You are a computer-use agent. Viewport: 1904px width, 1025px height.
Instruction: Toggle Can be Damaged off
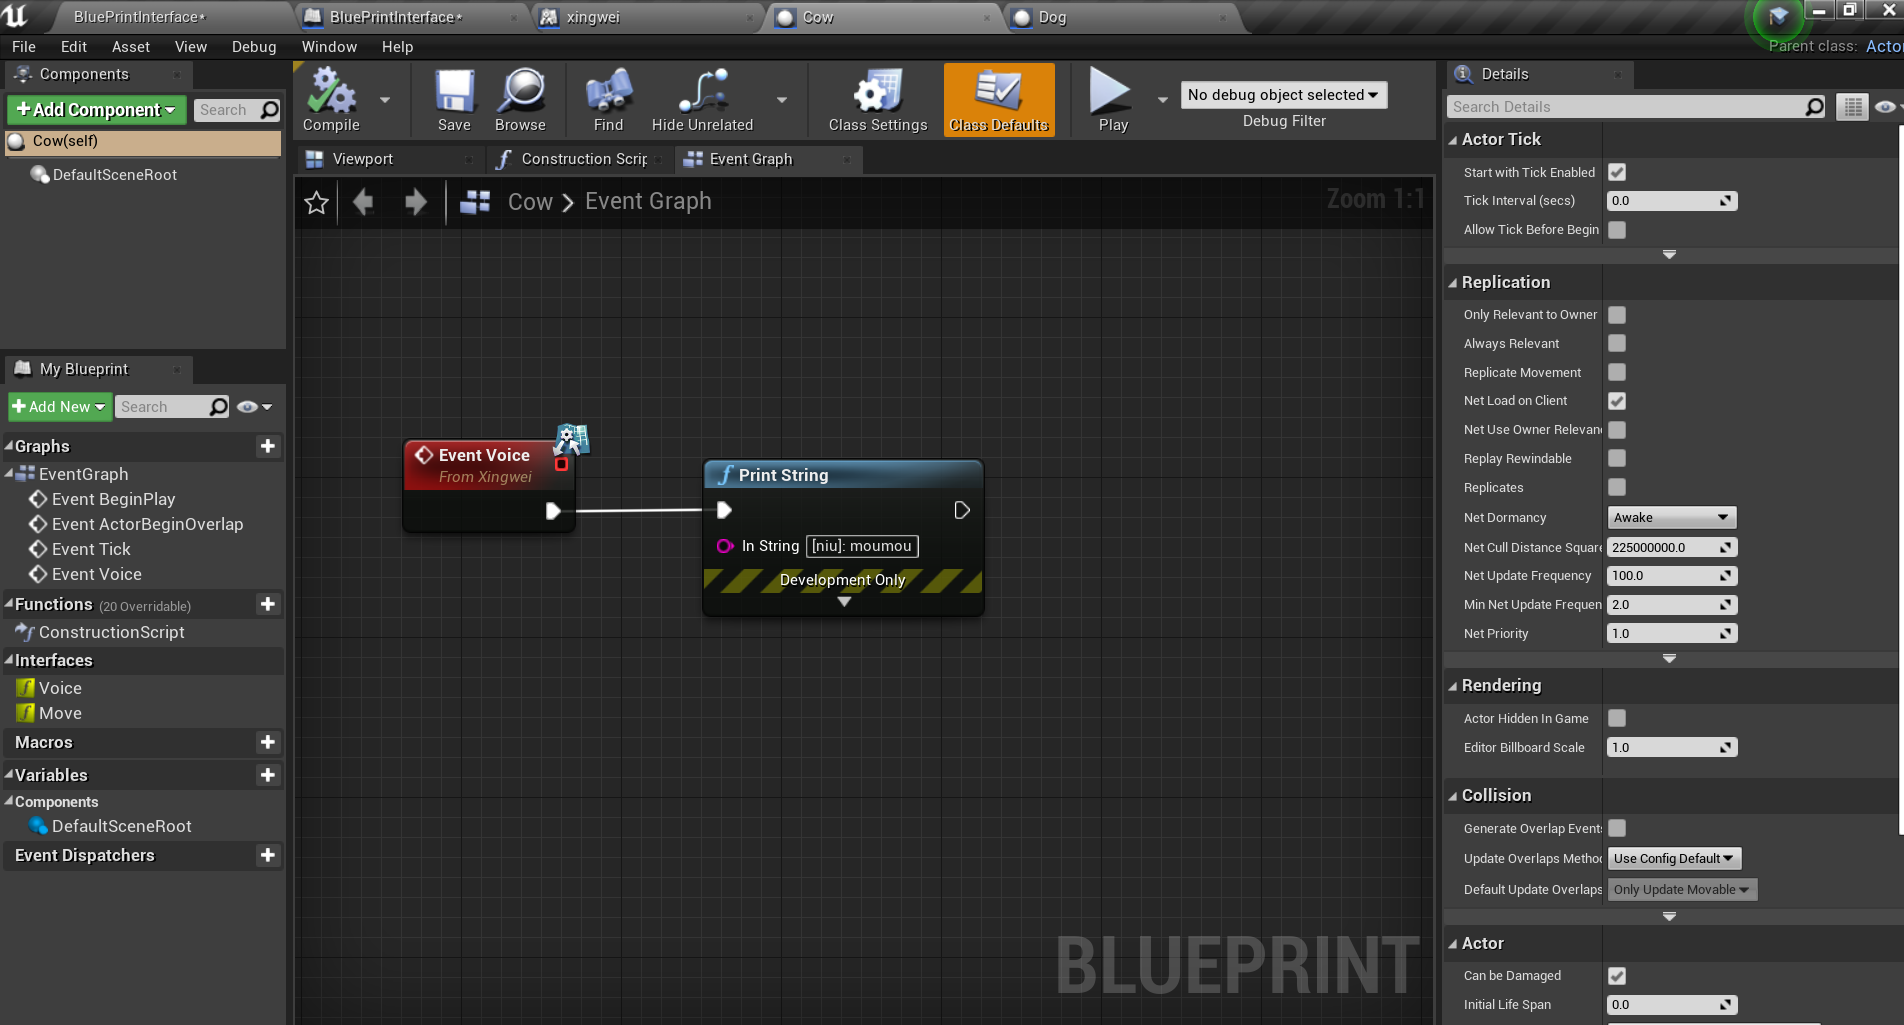coord(1617,975)
